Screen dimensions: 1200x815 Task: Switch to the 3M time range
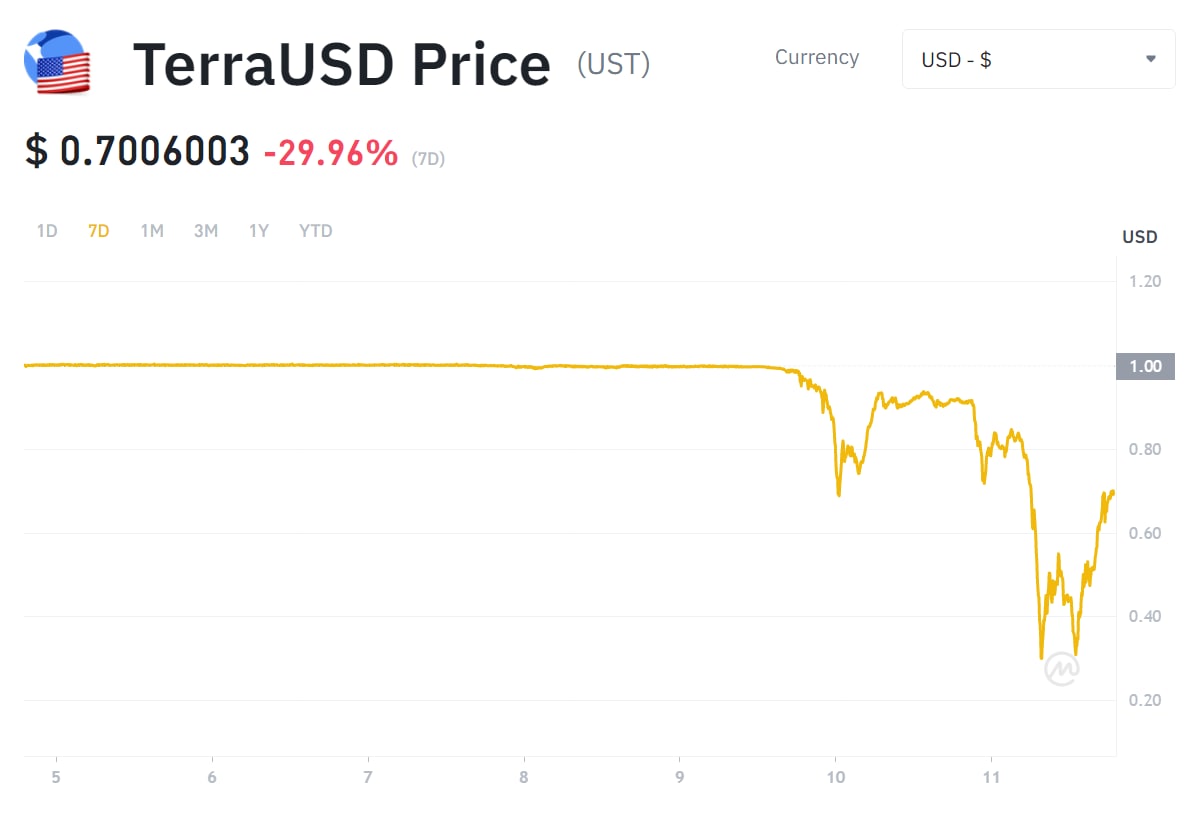(206, 231)
